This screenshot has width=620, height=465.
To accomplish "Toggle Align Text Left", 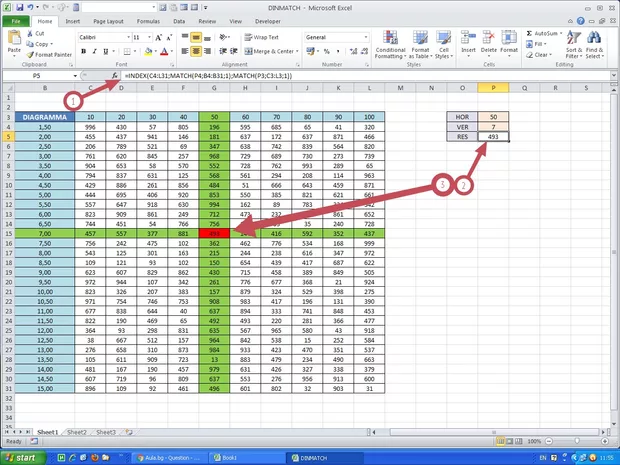I will tap(185, 51).
